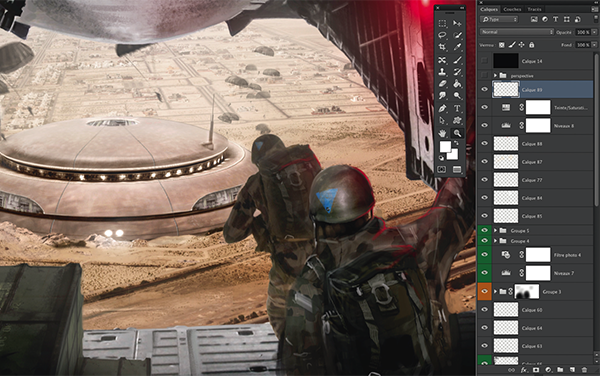Open the Normal blend mode dropdown
The image size is (600, 376).
[x=517, y=32]
